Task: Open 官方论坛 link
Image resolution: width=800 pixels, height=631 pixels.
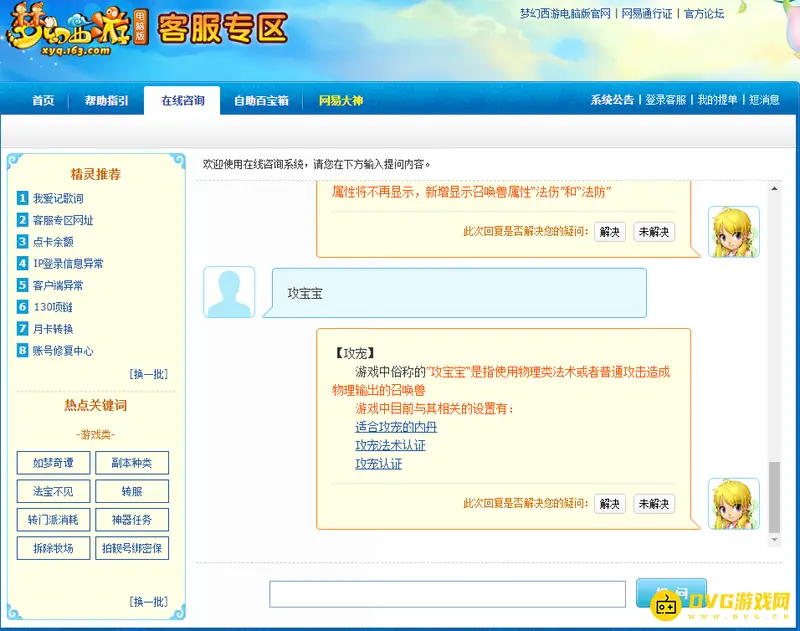Action: coord(704,14)
